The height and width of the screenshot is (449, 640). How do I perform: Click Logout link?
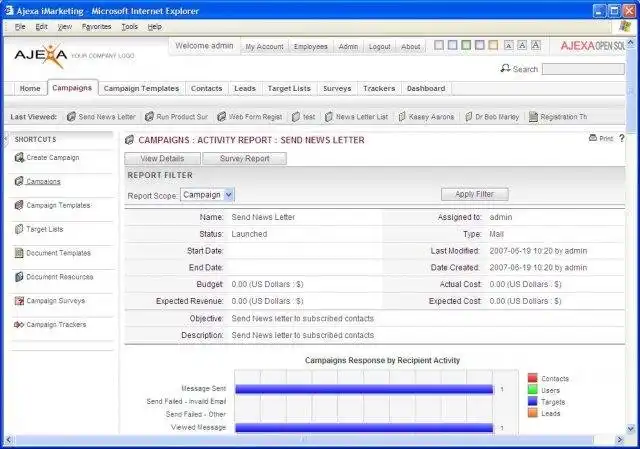click(x=380, y=47)
